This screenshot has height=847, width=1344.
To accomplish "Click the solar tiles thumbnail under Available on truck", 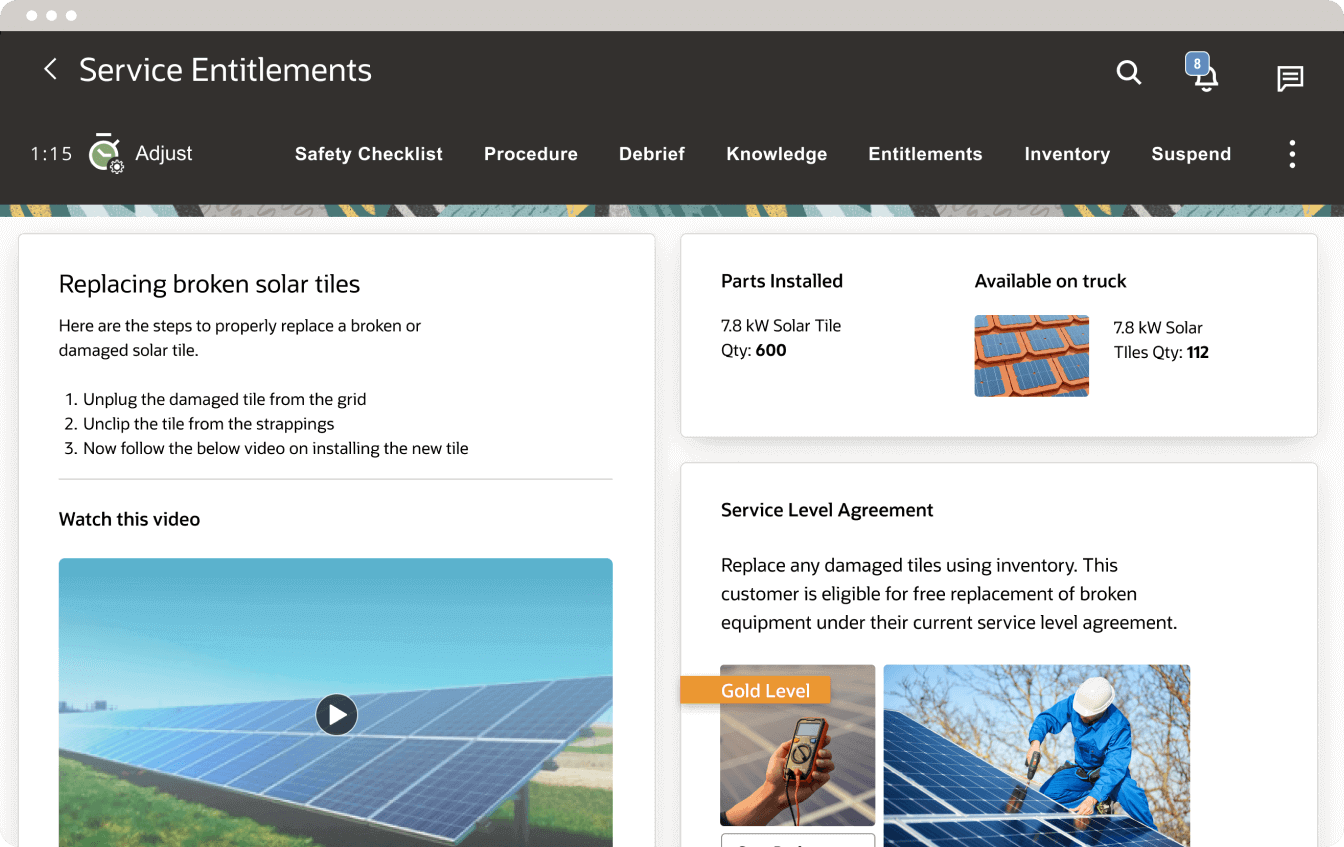I will click(1031, 356).
